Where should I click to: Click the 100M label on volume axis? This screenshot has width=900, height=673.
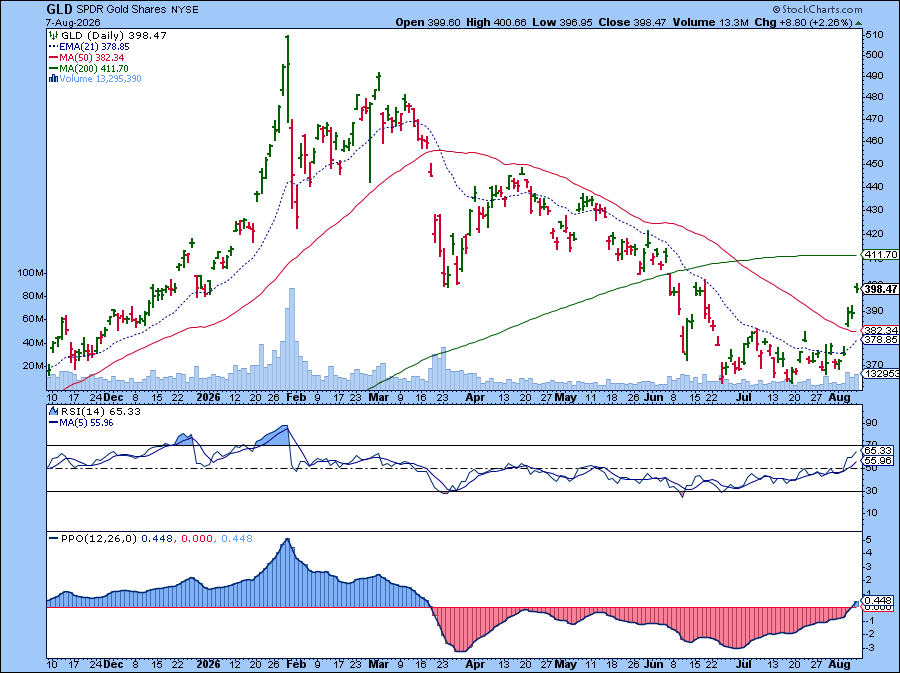tap(31, 273)
